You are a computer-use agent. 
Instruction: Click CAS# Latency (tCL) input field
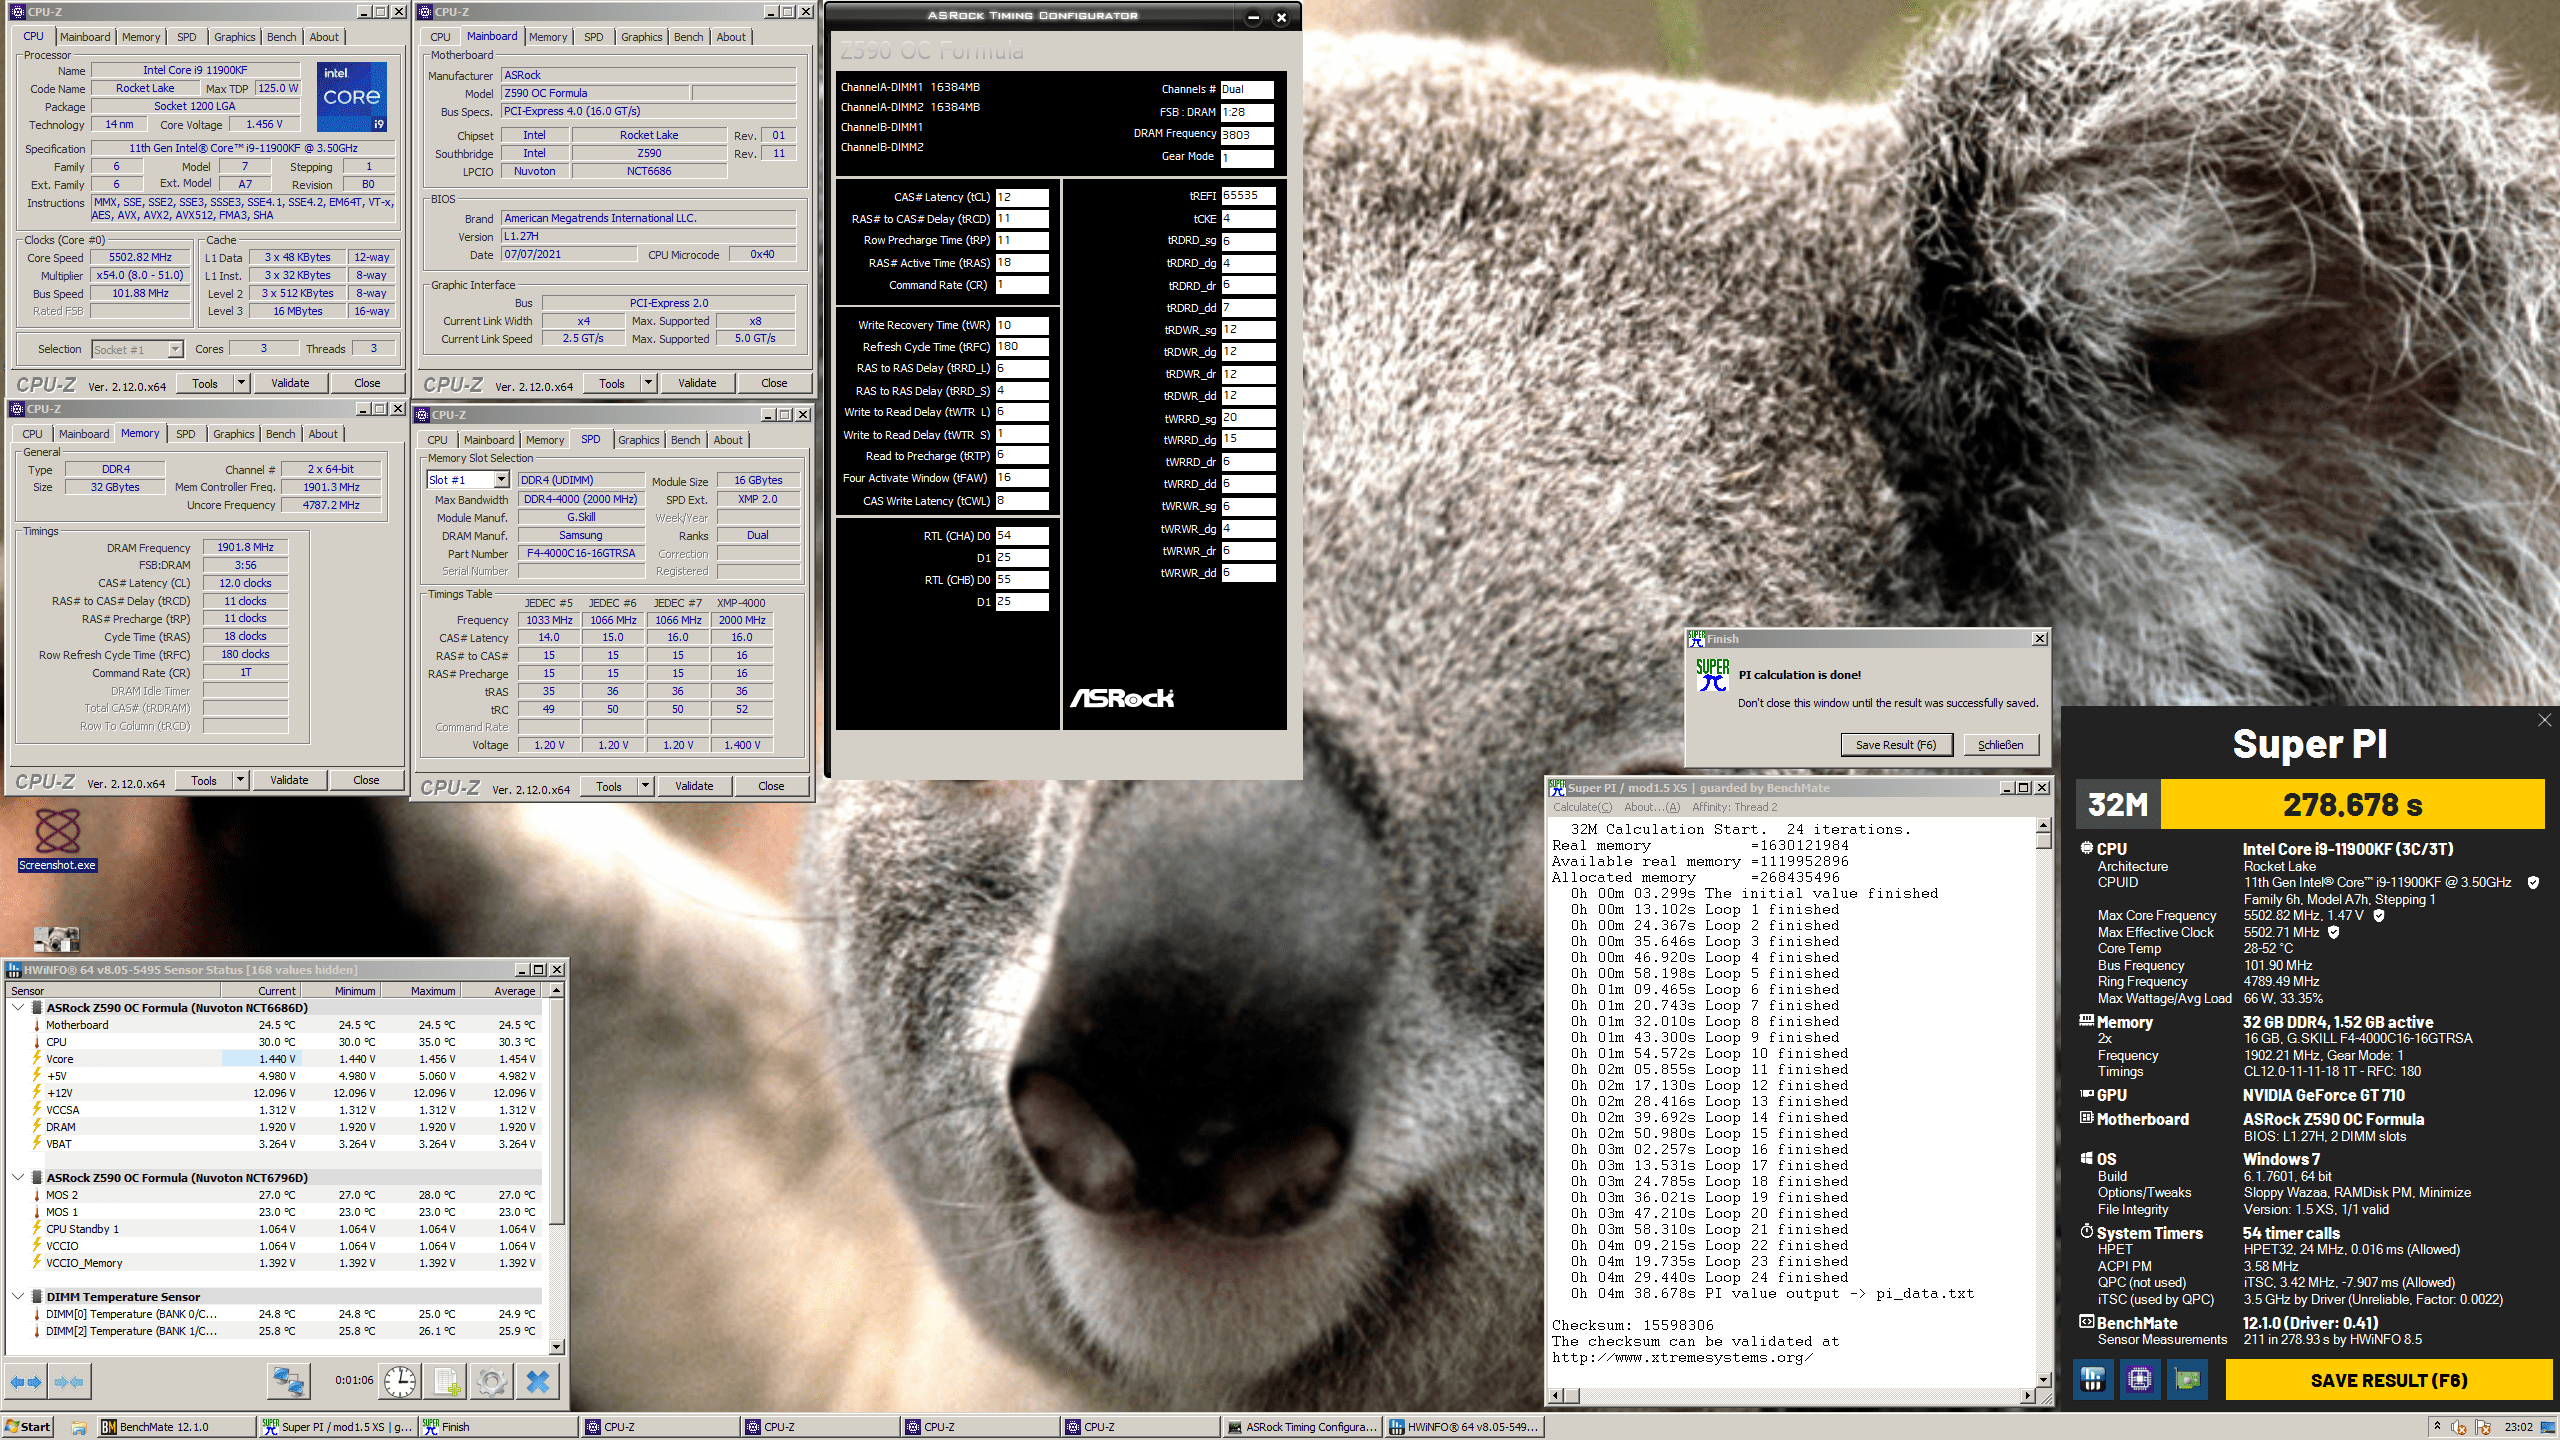(x=1021, y=197)
